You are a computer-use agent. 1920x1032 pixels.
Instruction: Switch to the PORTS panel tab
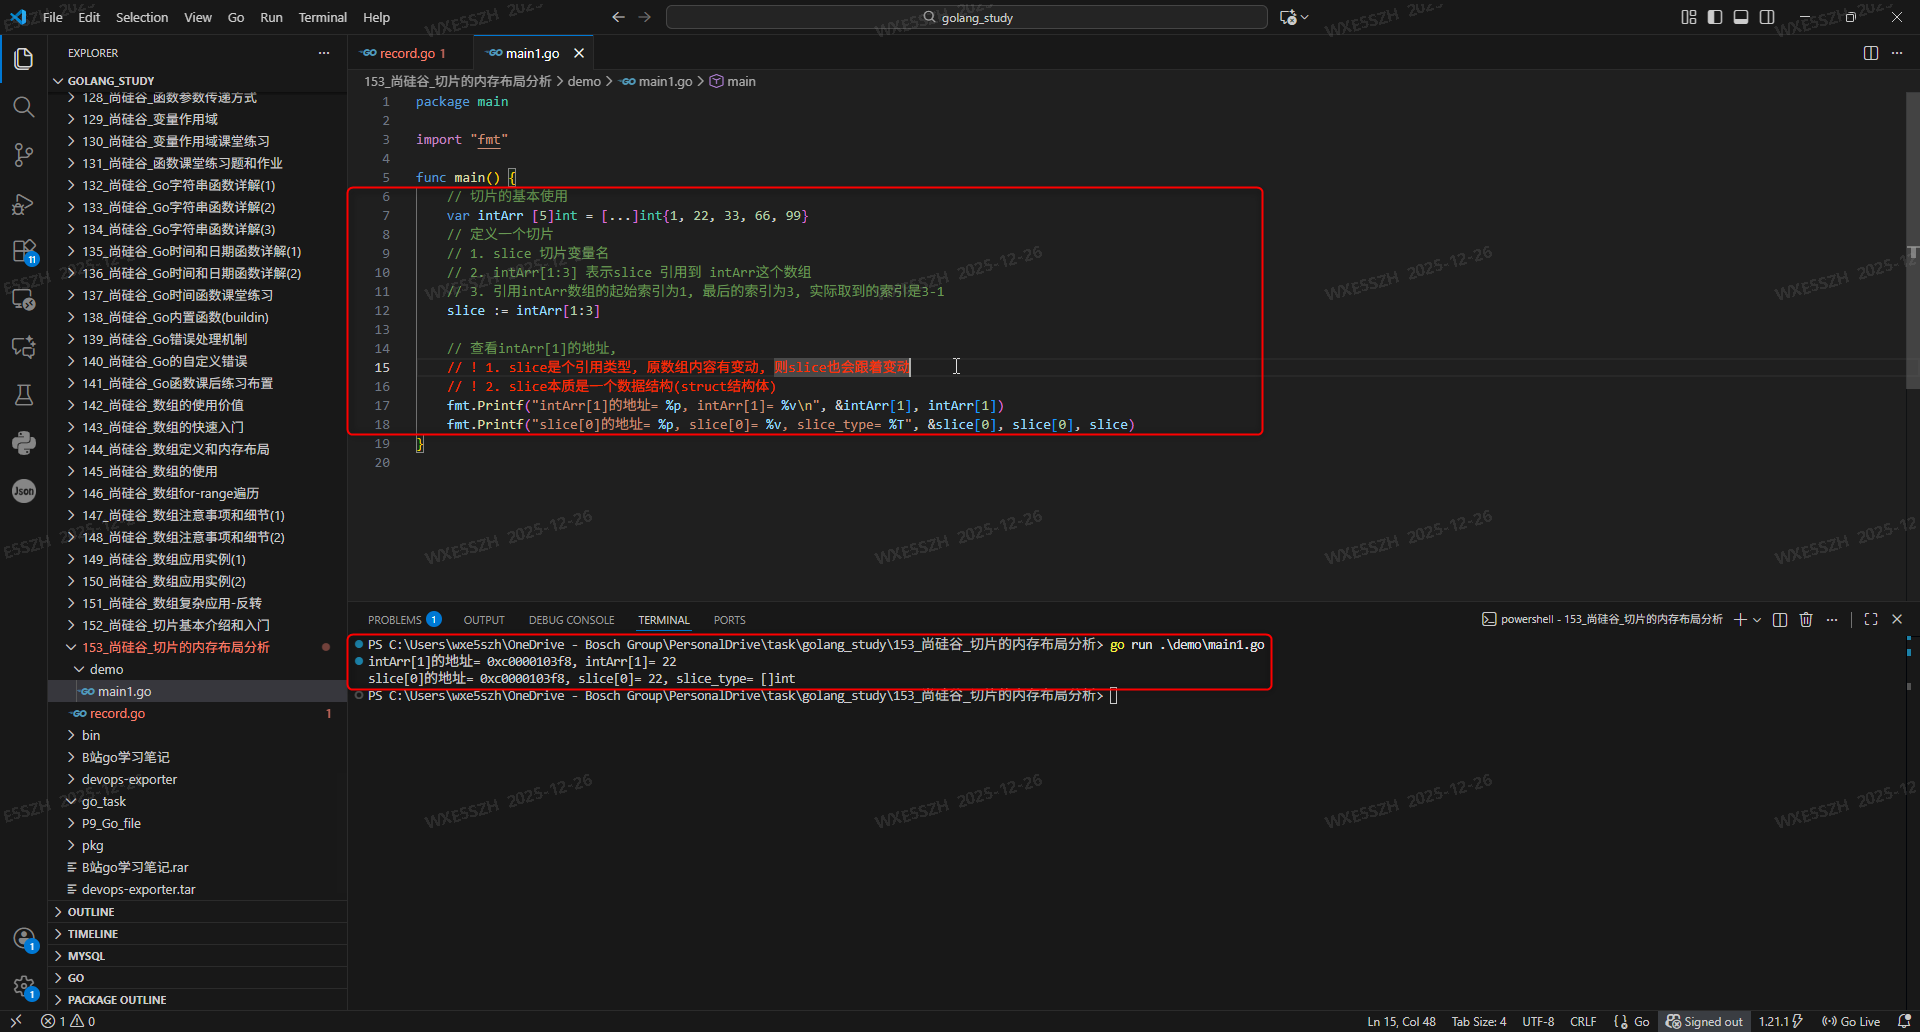tap(730, 620)
